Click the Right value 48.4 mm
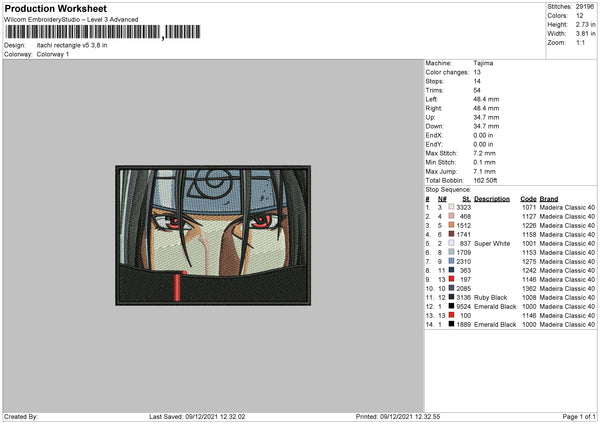This screenshot has width=600, height=424. 486,108
